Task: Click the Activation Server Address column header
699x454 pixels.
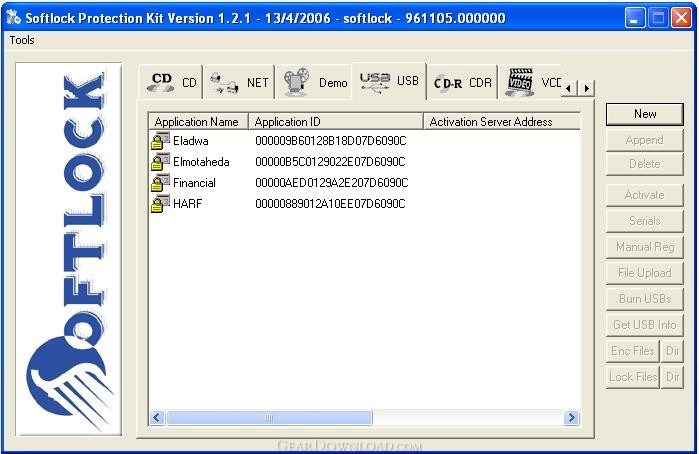Action: point(502,121)
